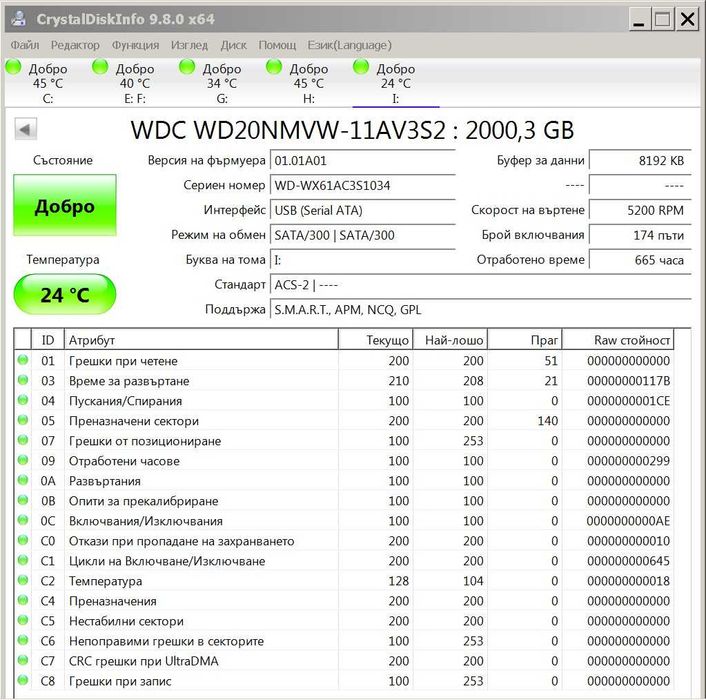Click the Текущо column header
The image size is (706, 700).
coord(376,340)
